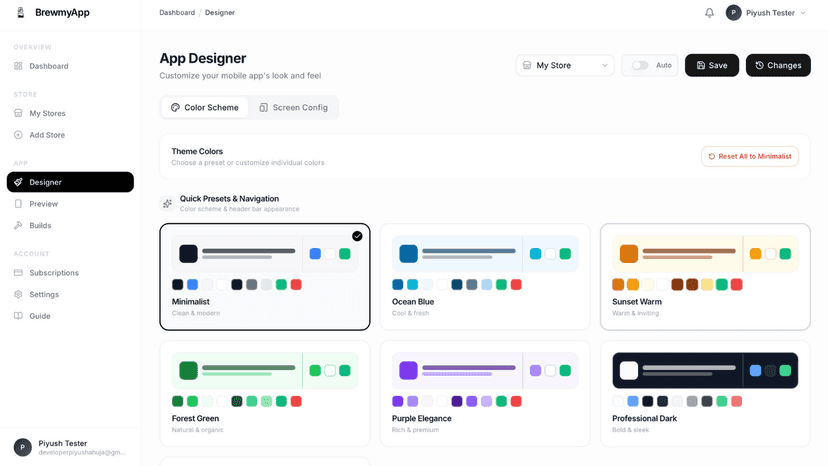Open the Guide menu item
Viewport: 828px width, 466px height.
click(70, 315)
